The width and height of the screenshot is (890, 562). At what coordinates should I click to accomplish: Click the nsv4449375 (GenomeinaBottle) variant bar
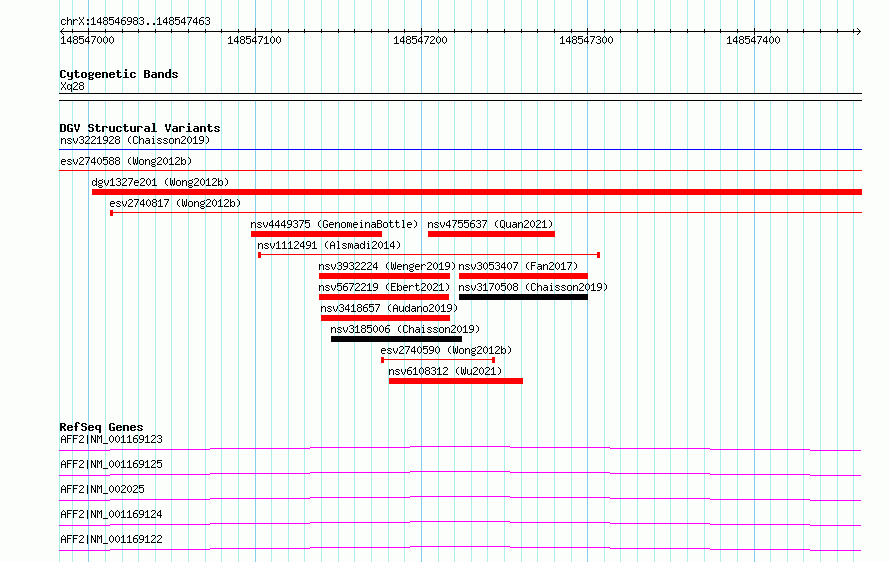coord(316,234)
